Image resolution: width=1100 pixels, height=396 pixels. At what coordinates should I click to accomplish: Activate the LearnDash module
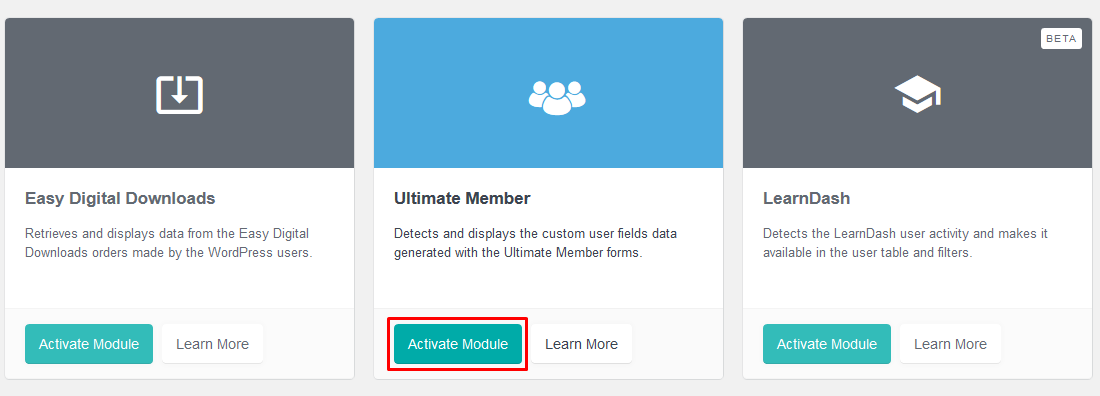[x=827, y=344]
